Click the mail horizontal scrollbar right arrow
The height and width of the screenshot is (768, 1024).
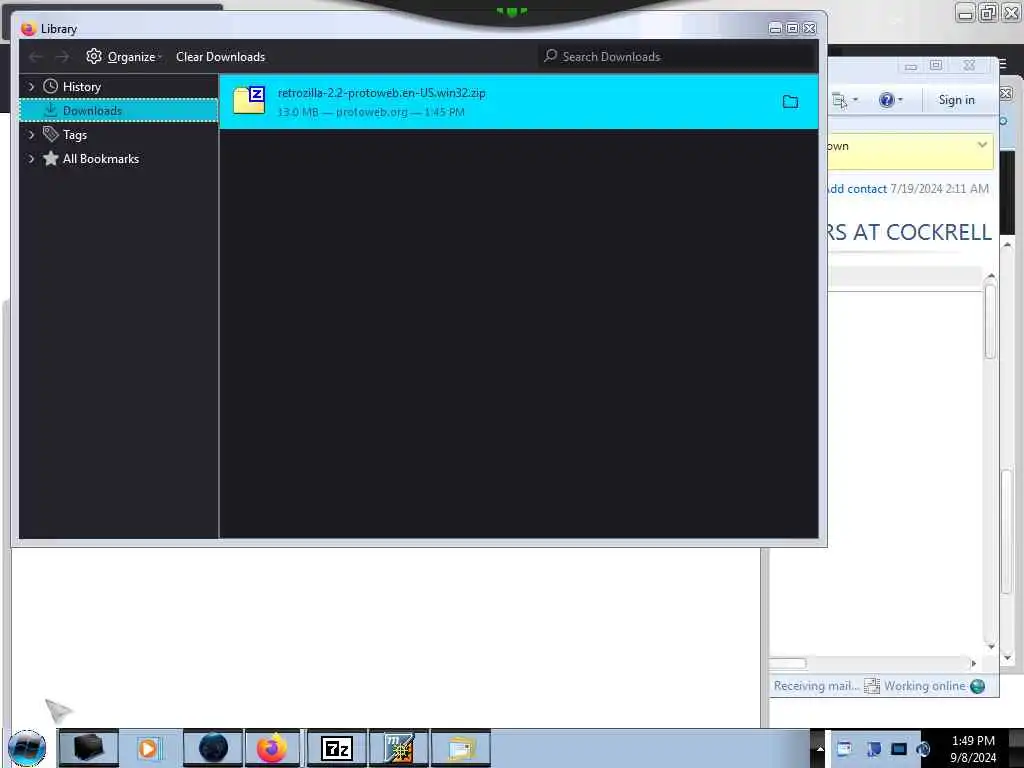[x=974, y=664]
